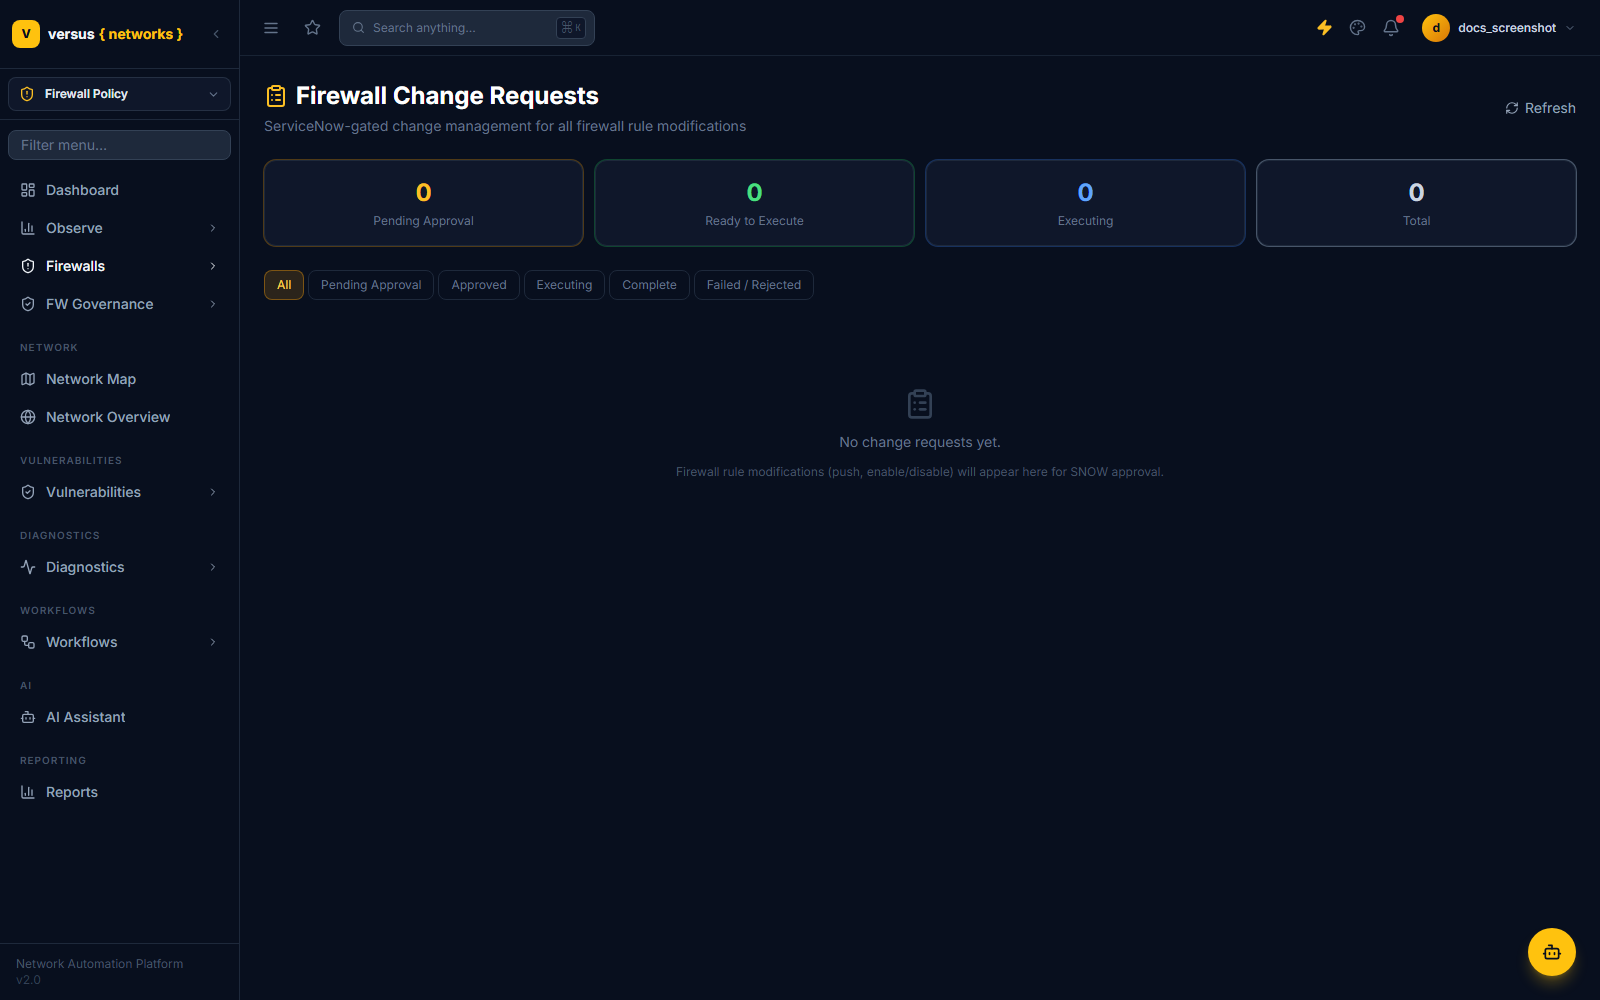
Task: Click the Diagnostics pulse icon
Action: pyautogui.click(x=28, y=567)
